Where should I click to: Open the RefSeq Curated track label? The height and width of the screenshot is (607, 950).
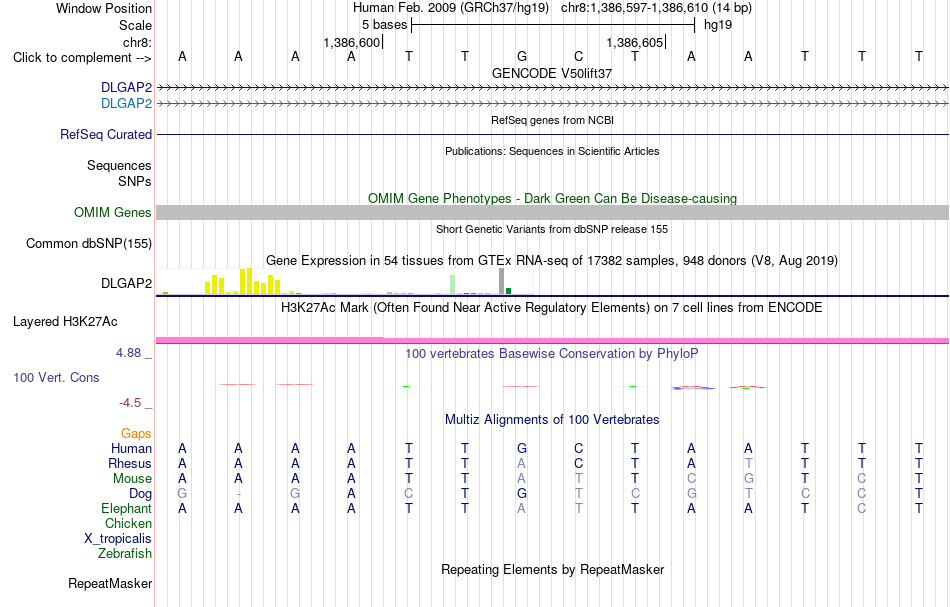(x=105, y=134)
